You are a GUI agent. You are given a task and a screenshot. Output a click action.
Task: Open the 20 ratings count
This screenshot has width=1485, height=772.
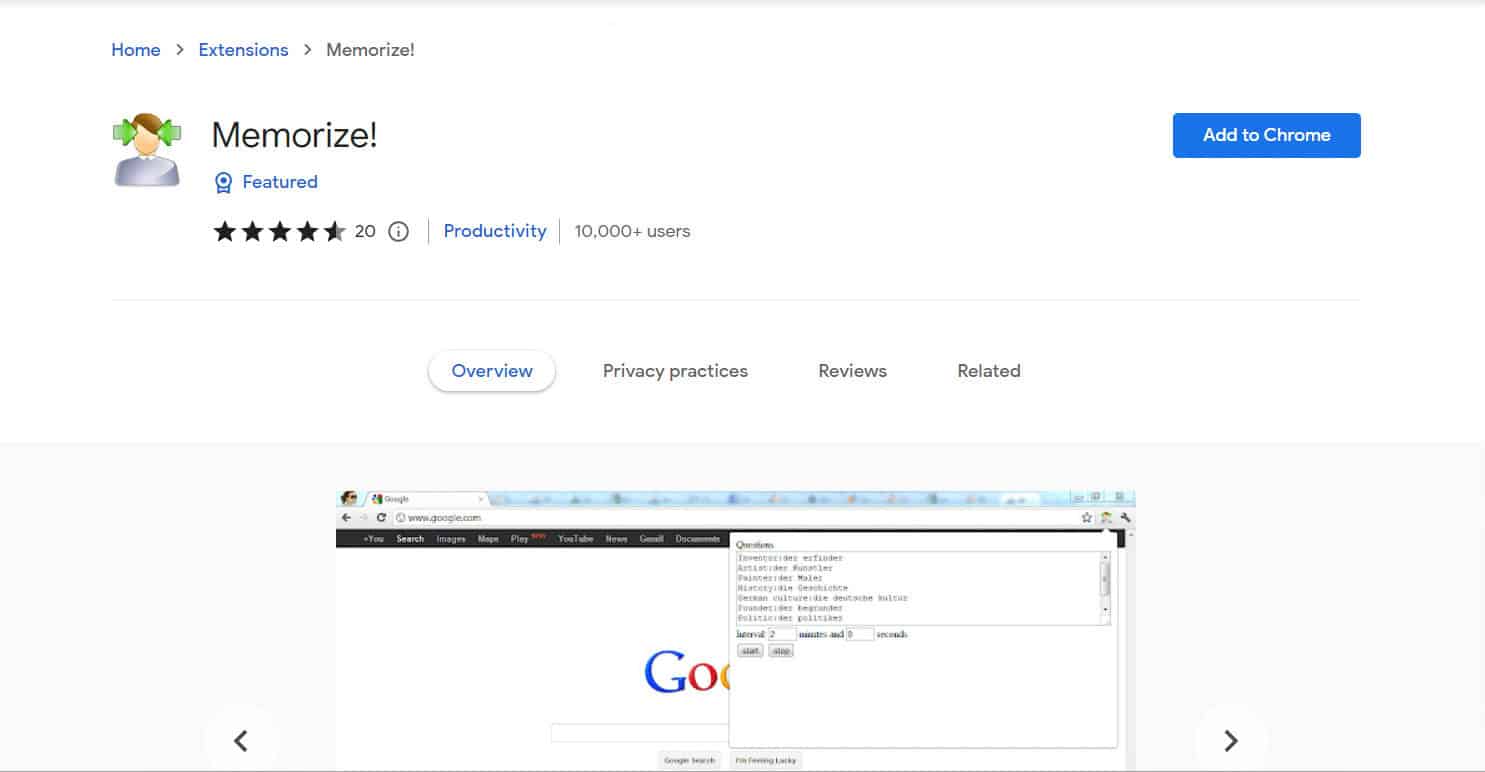[x=365, y=231]
